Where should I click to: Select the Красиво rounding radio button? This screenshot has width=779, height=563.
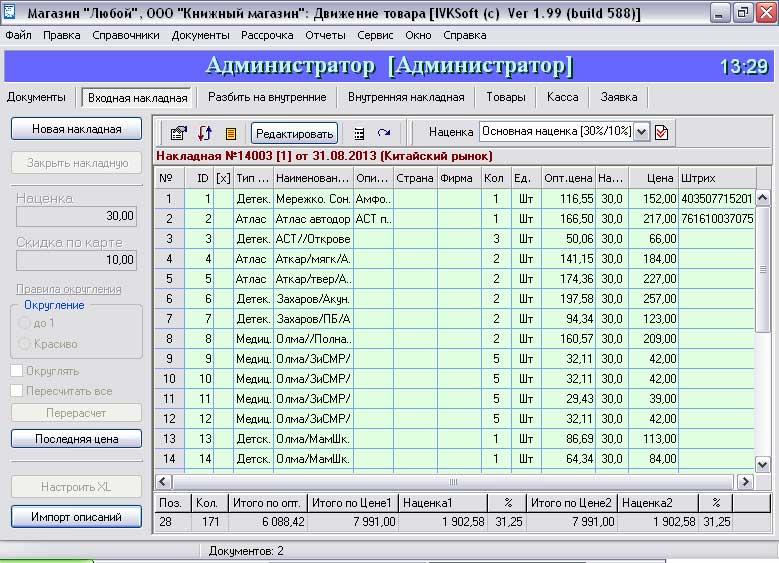[x=24, y=343]
